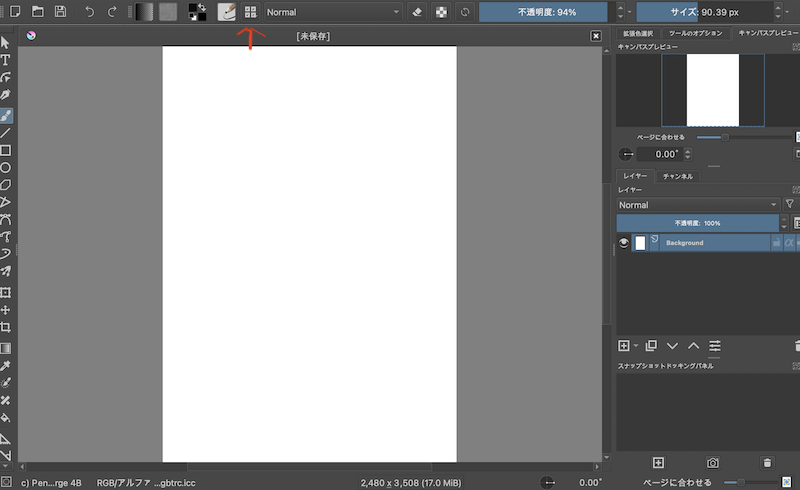Click the Undo arrow icon
This screenshot has height=490, width=800.
90,12
